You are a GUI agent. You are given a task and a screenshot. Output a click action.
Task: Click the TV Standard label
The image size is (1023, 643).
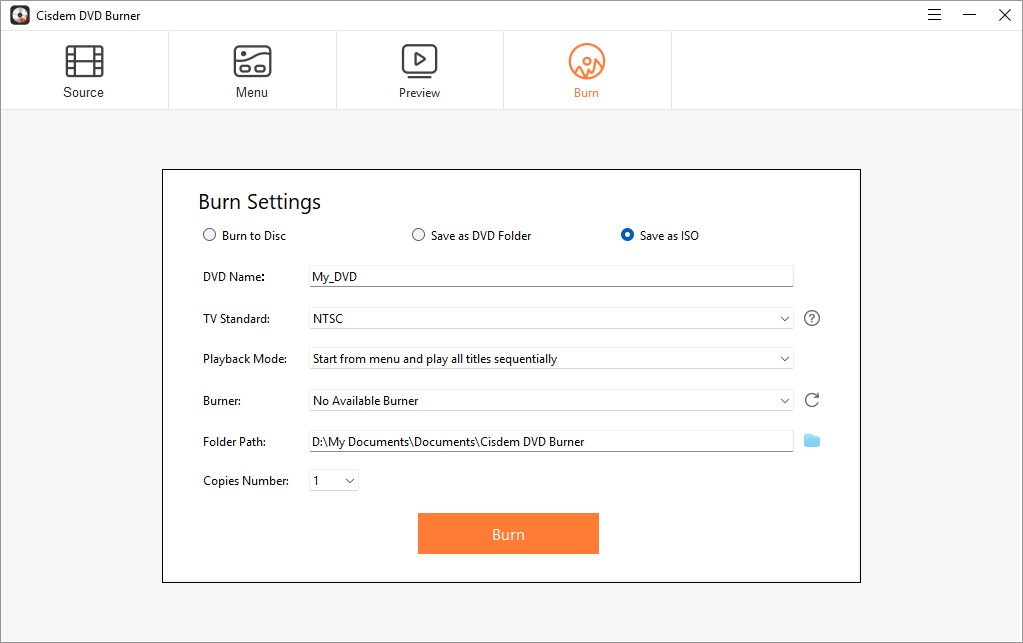[x=236, y=319]
